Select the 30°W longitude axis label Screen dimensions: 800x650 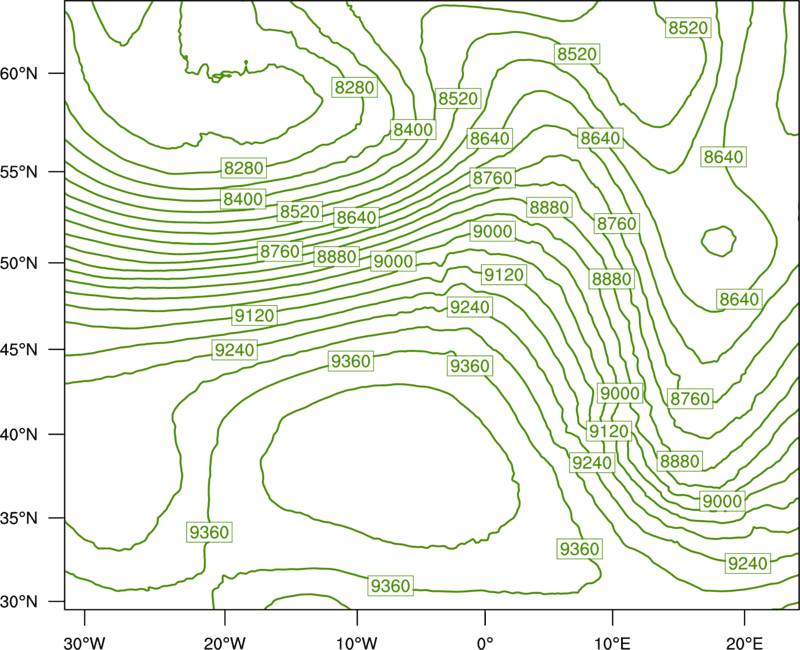[85, 643]
